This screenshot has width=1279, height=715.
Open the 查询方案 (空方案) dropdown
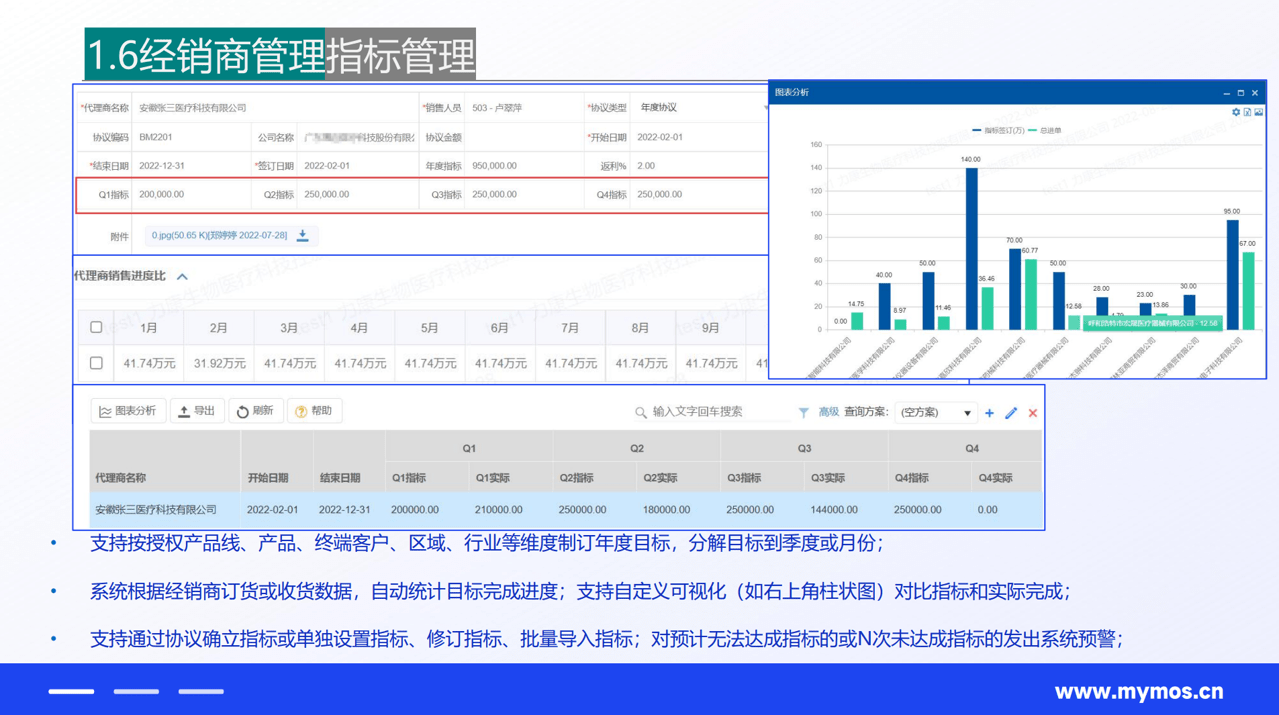[935, 412]
